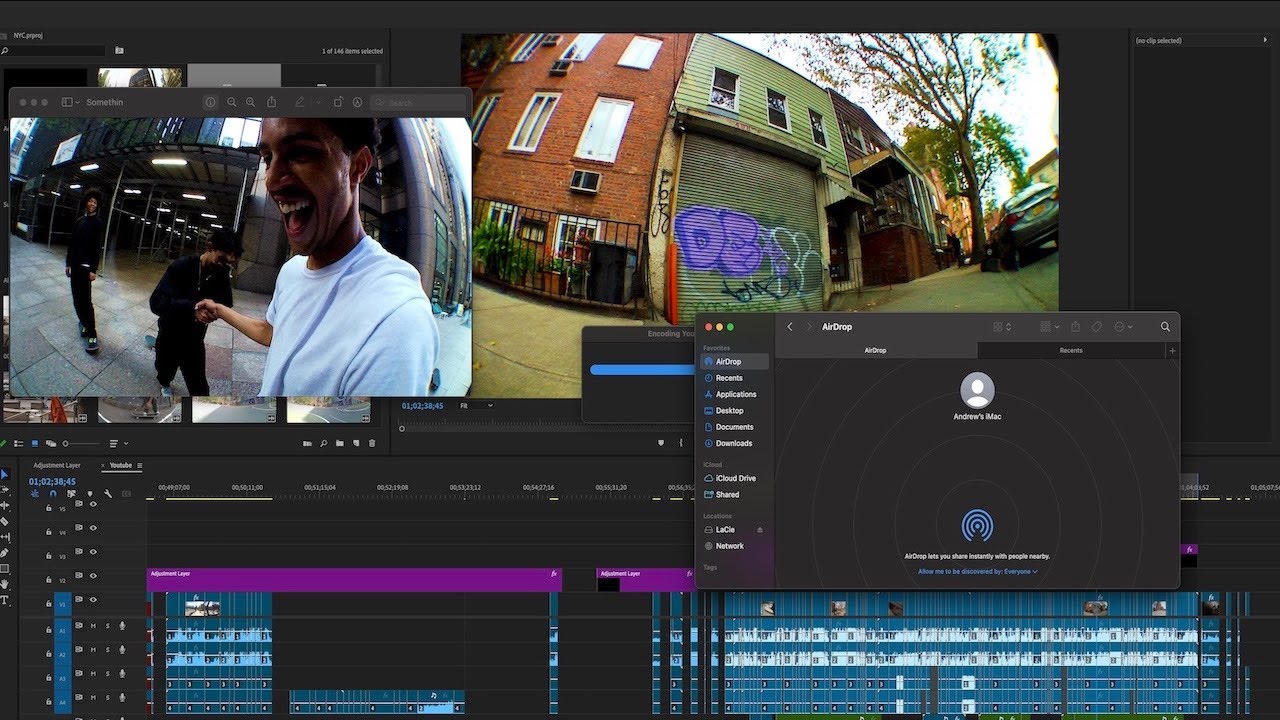Click Find icon in project panel footer
Image resolution: width=1280 pixels, height=720 pixels.
324,443
